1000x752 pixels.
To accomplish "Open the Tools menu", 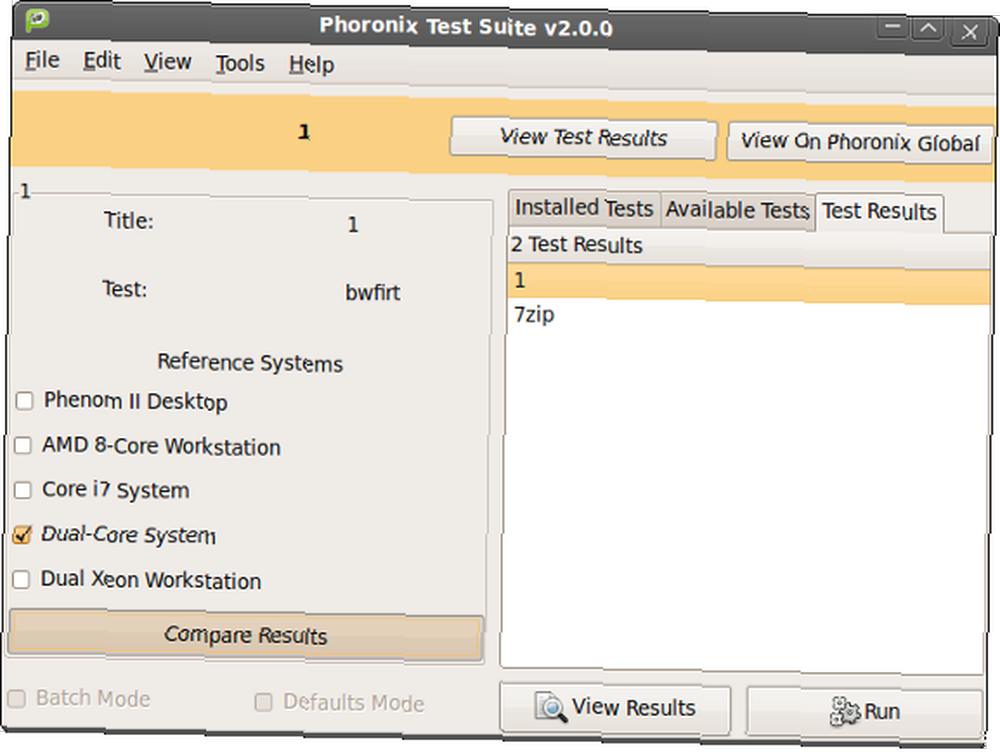I will pyautogui.click(x=240, y=64).
